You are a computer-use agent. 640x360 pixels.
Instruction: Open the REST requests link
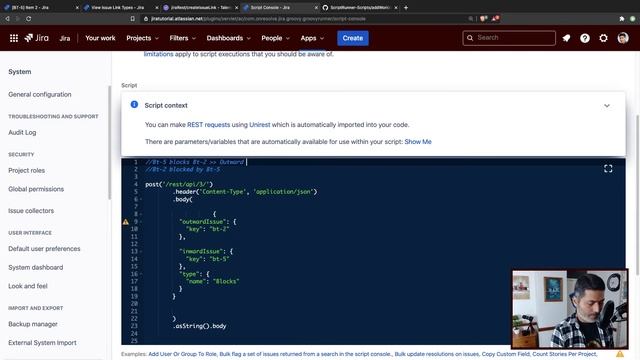[208, 124]
